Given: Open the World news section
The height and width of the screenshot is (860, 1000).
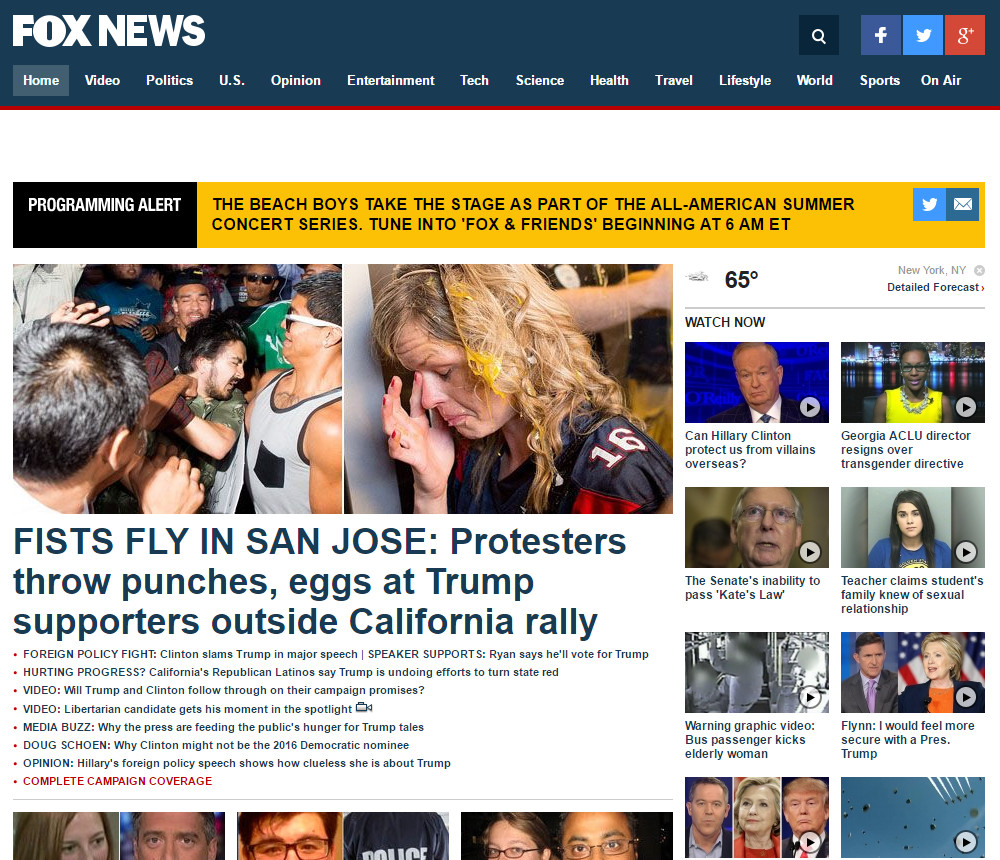Looking at the screenshot, I should [814, 80].
